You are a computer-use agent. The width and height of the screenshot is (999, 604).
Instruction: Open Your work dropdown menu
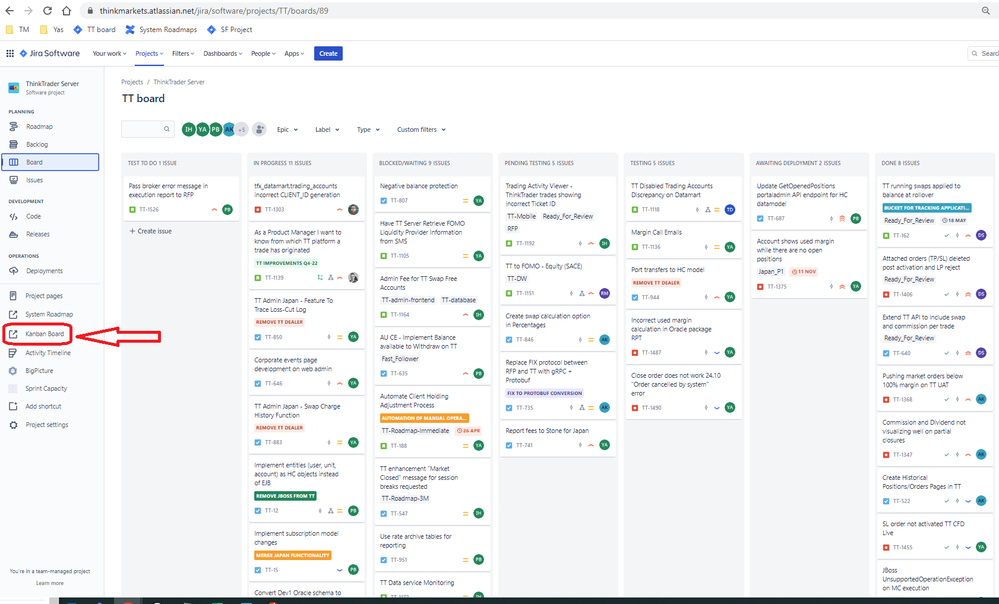[110, 54]
